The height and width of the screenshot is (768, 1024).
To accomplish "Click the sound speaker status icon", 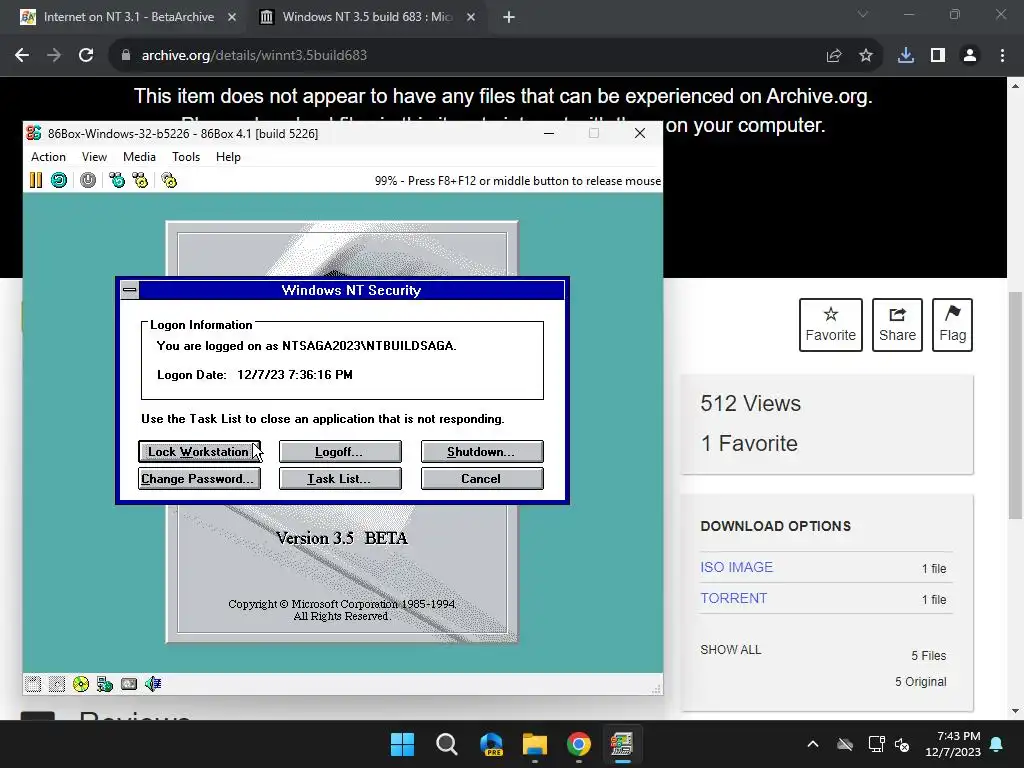I will [153, 684].
